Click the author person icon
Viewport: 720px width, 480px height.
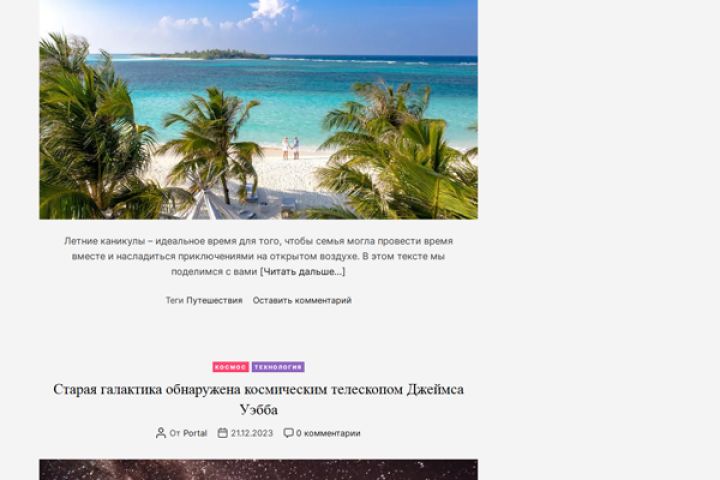tap(161, 433)
